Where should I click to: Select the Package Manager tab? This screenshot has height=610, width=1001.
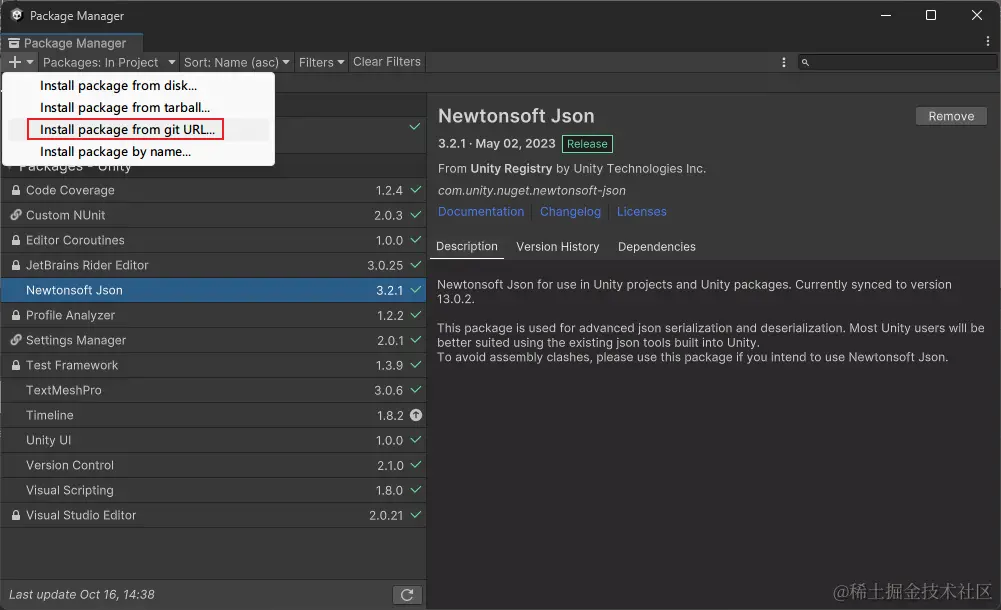[72, 43]
